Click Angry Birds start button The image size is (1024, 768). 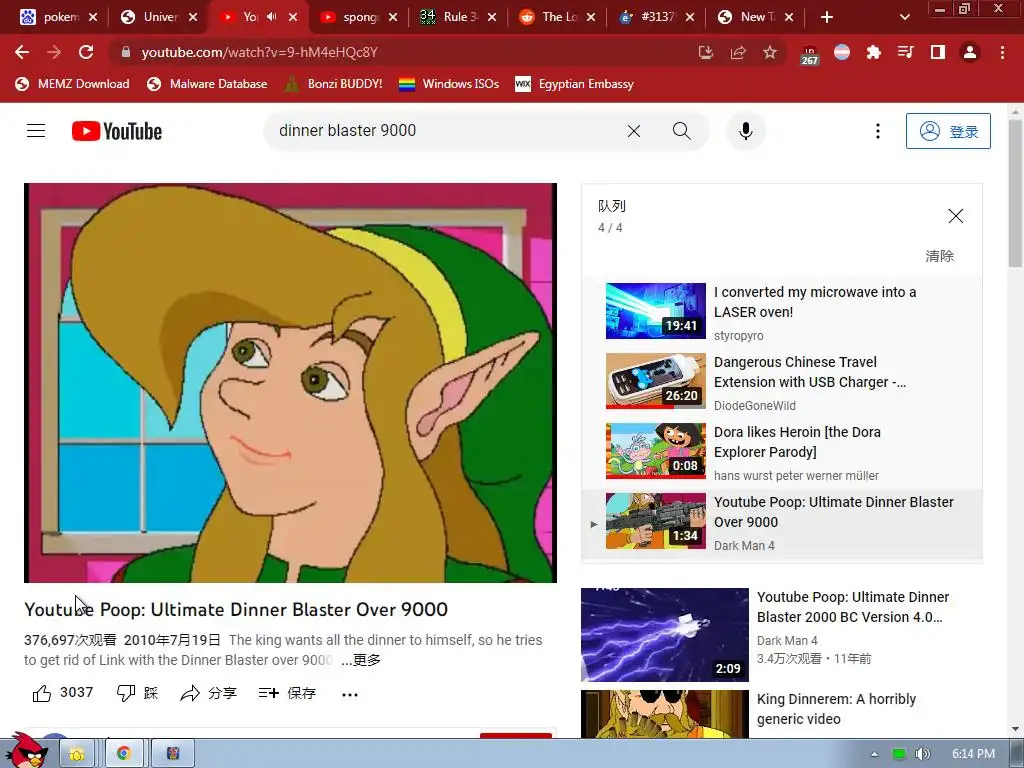(26, 751)
